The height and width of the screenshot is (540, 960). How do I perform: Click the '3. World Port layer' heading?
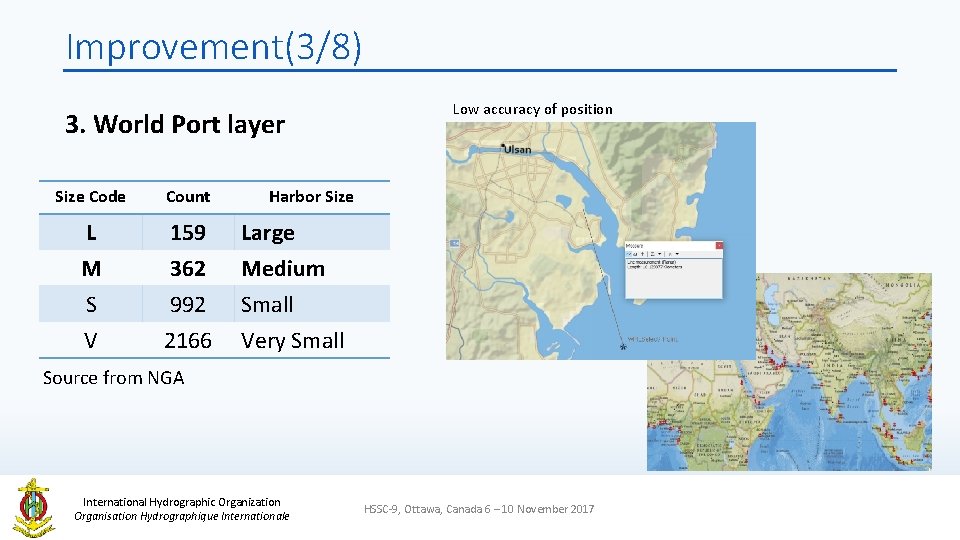[x=175, y=124]
